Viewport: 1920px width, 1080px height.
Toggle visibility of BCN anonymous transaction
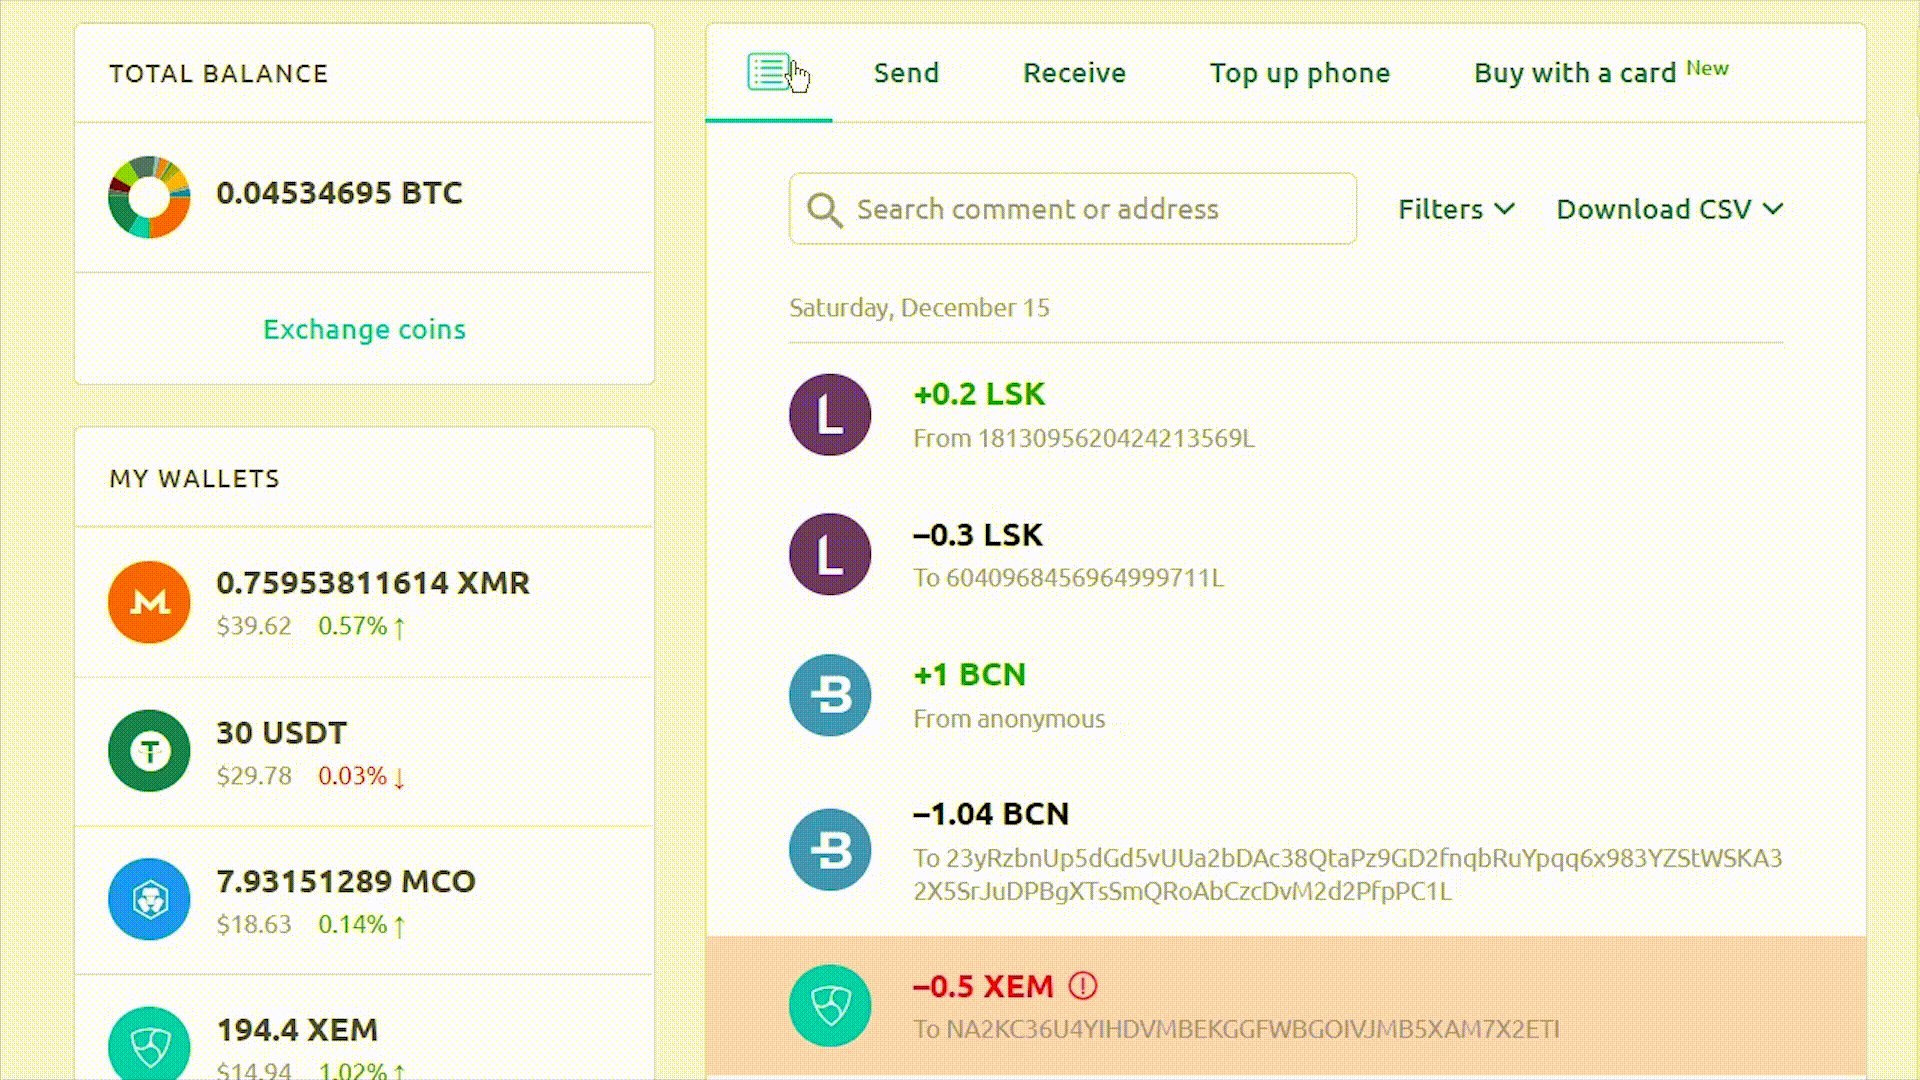click(x=829, y=695)
